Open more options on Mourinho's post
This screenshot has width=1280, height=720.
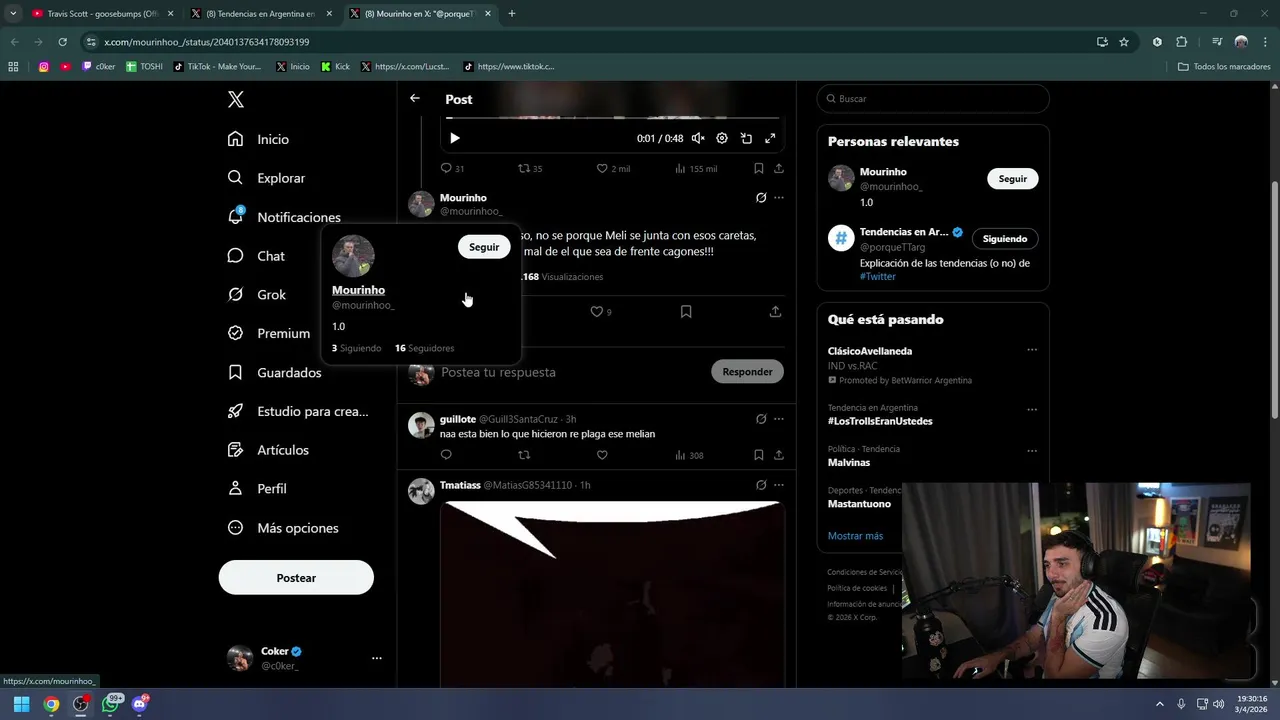coord(779,198)
